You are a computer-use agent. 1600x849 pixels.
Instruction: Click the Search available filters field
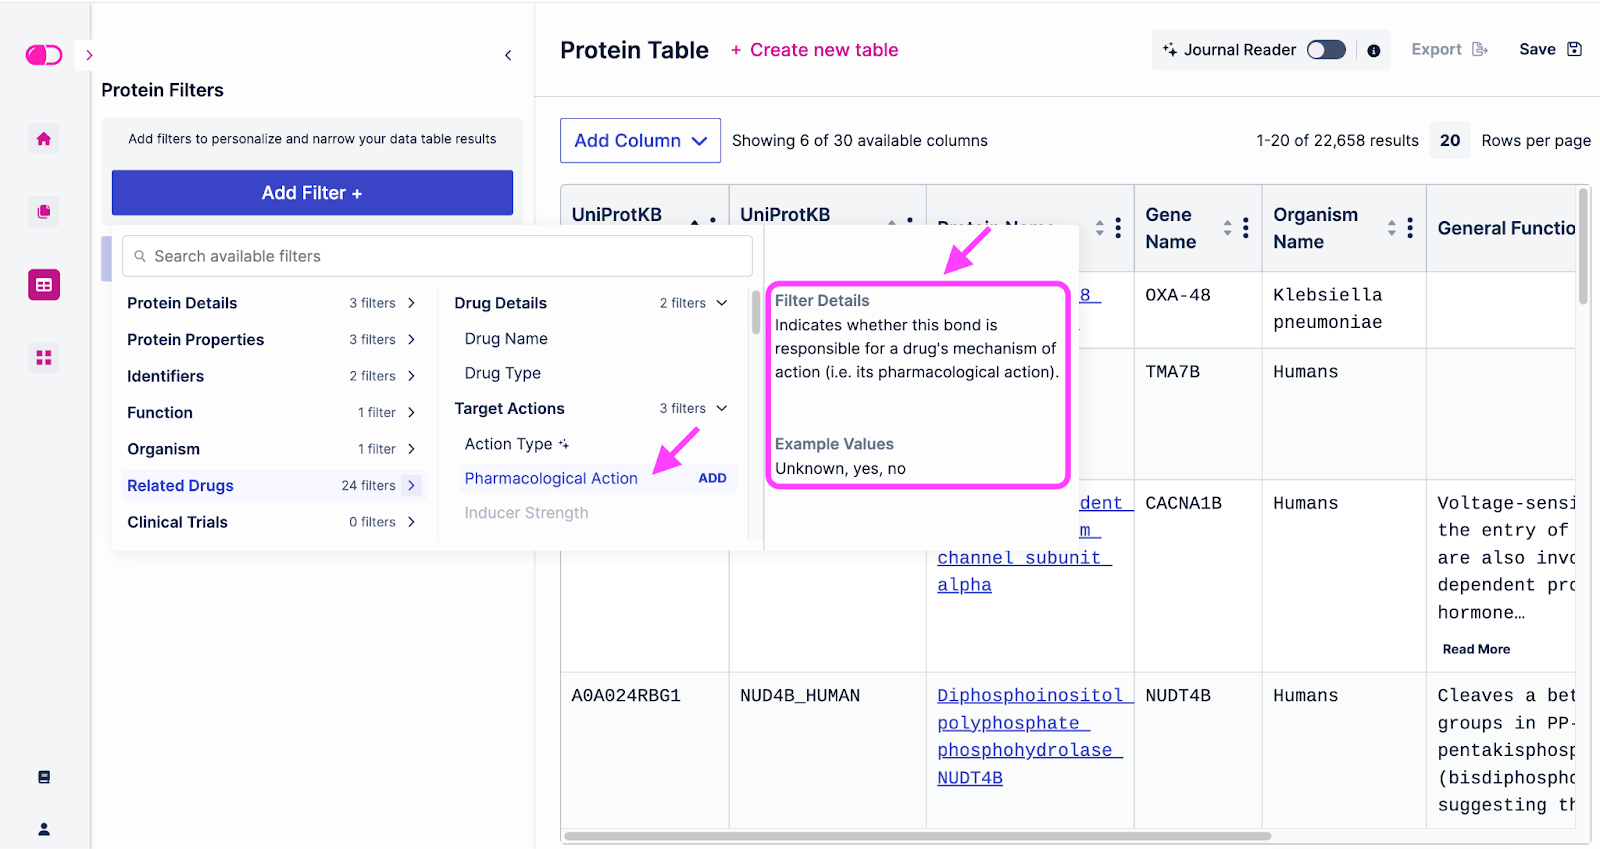click(x=437, y=256)
